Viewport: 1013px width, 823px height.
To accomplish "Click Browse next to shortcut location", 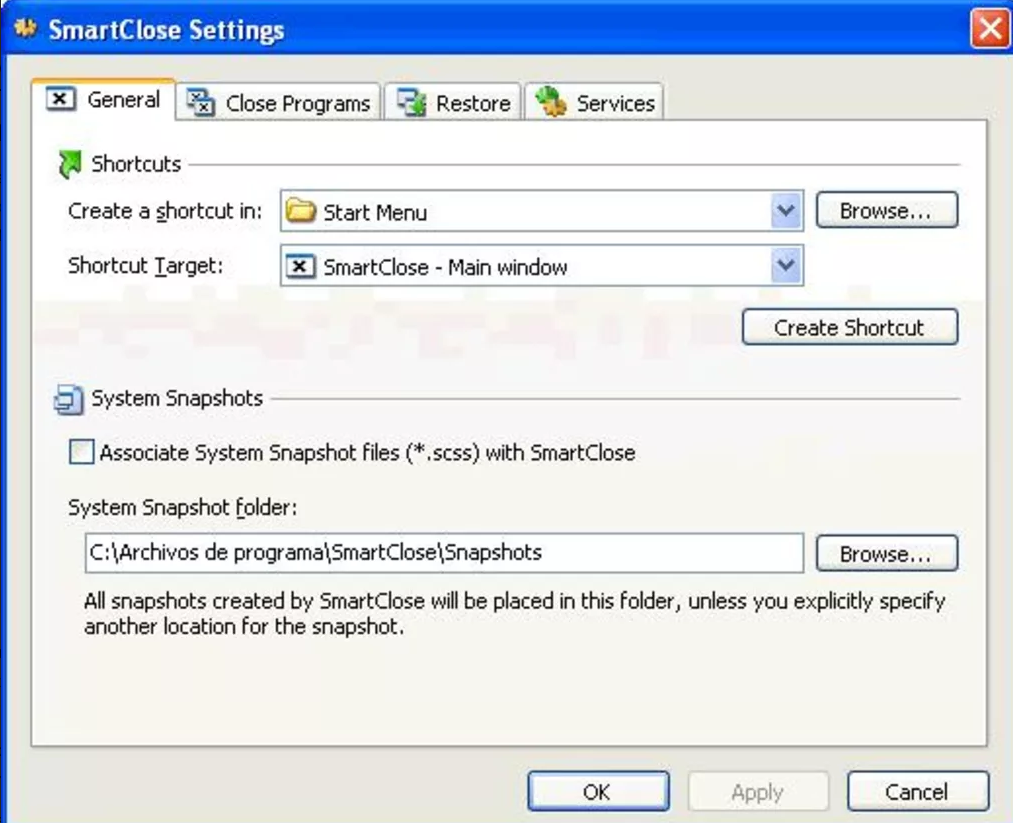I will pos(886,211).
